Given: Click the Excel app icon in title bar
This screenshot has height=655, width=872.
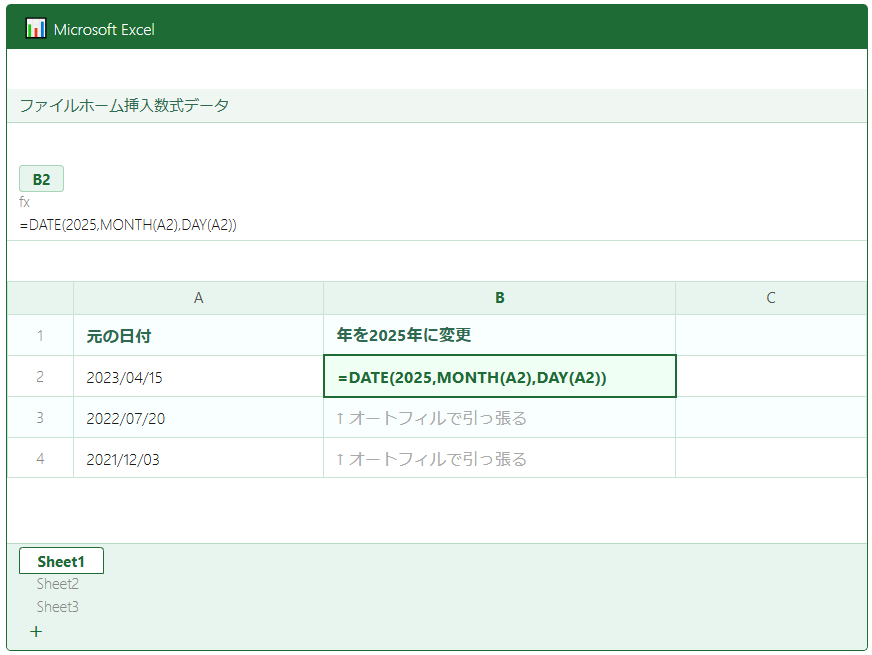Looking at the screenshot, I should 36,28.
